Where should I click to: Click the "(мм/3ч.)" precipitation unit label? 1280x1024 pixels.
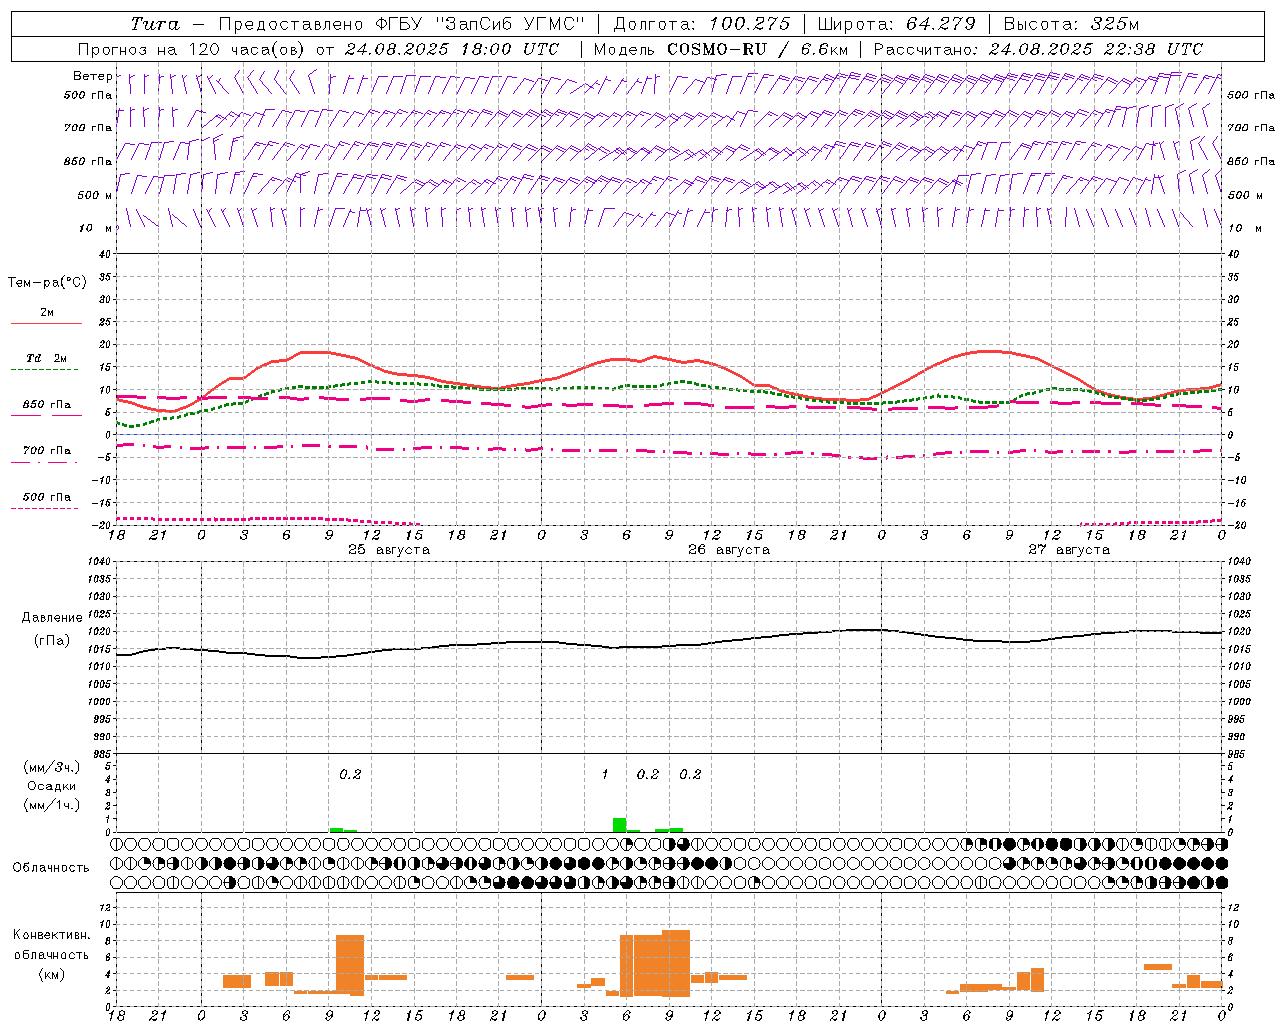point(52,767)
